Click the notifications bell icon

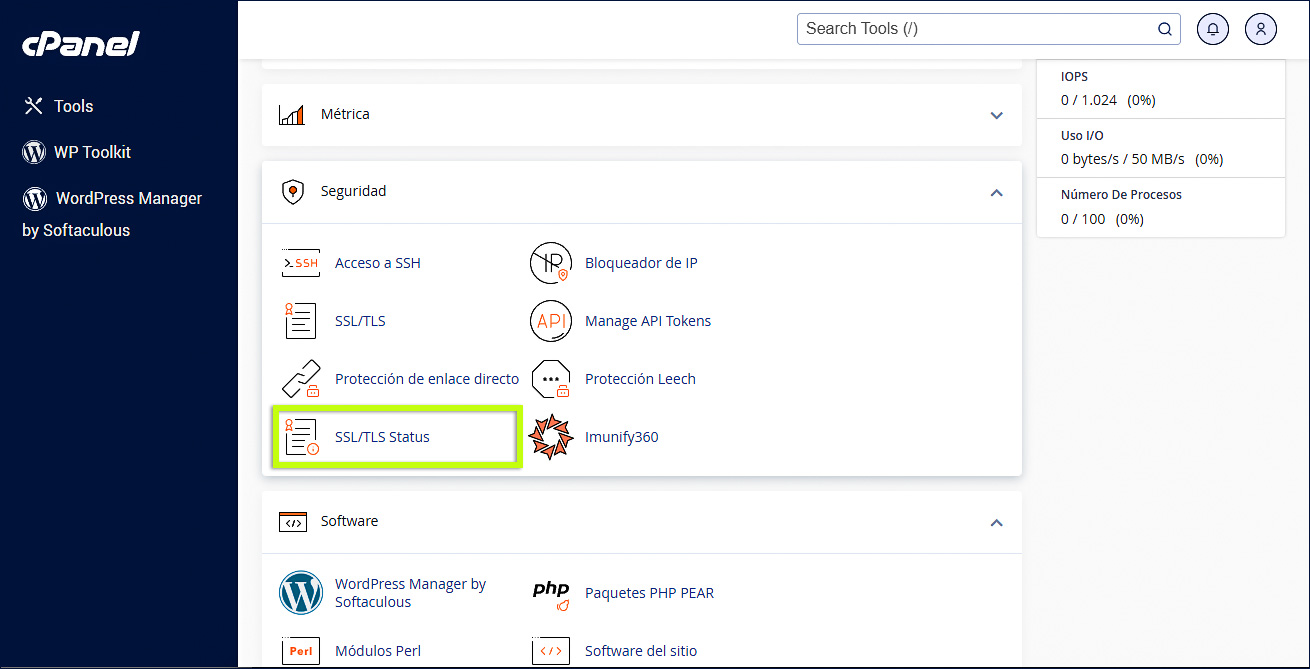(1213, 28)
